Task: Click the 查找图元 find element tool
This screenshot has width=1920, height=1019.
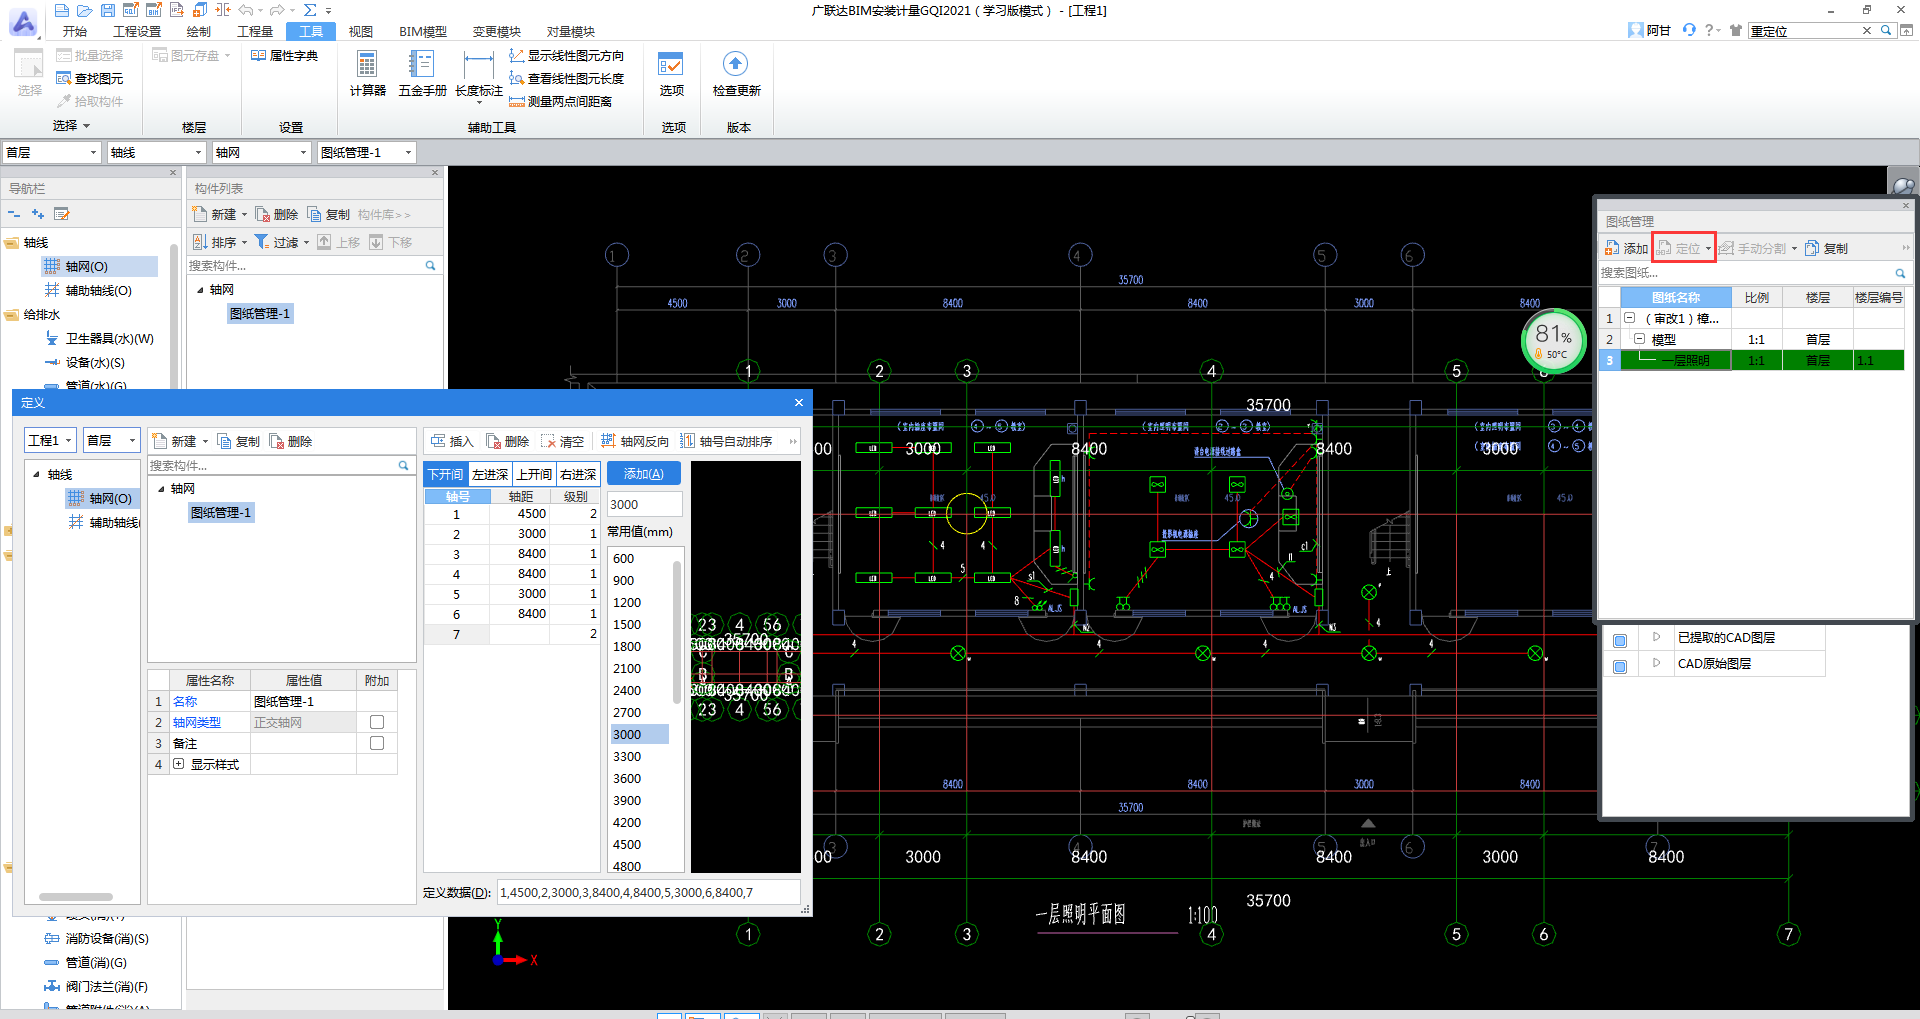Action: [90, 79]
